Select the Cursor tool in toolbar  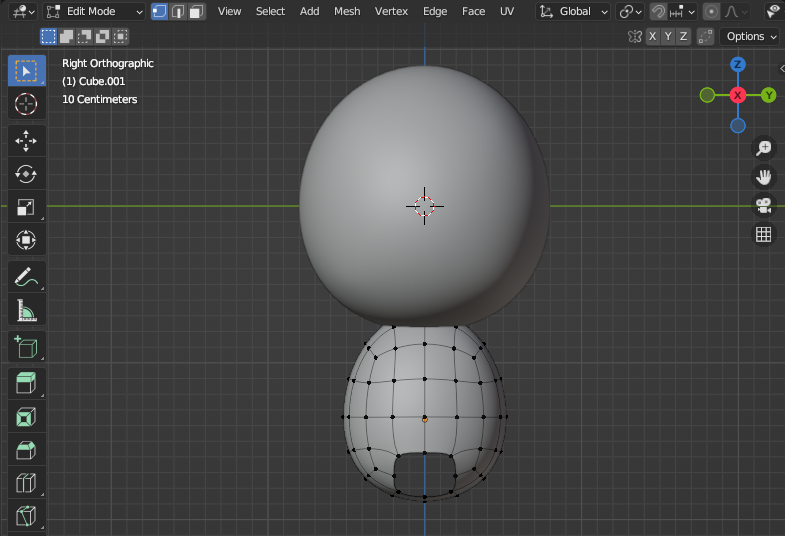[26, 104]
